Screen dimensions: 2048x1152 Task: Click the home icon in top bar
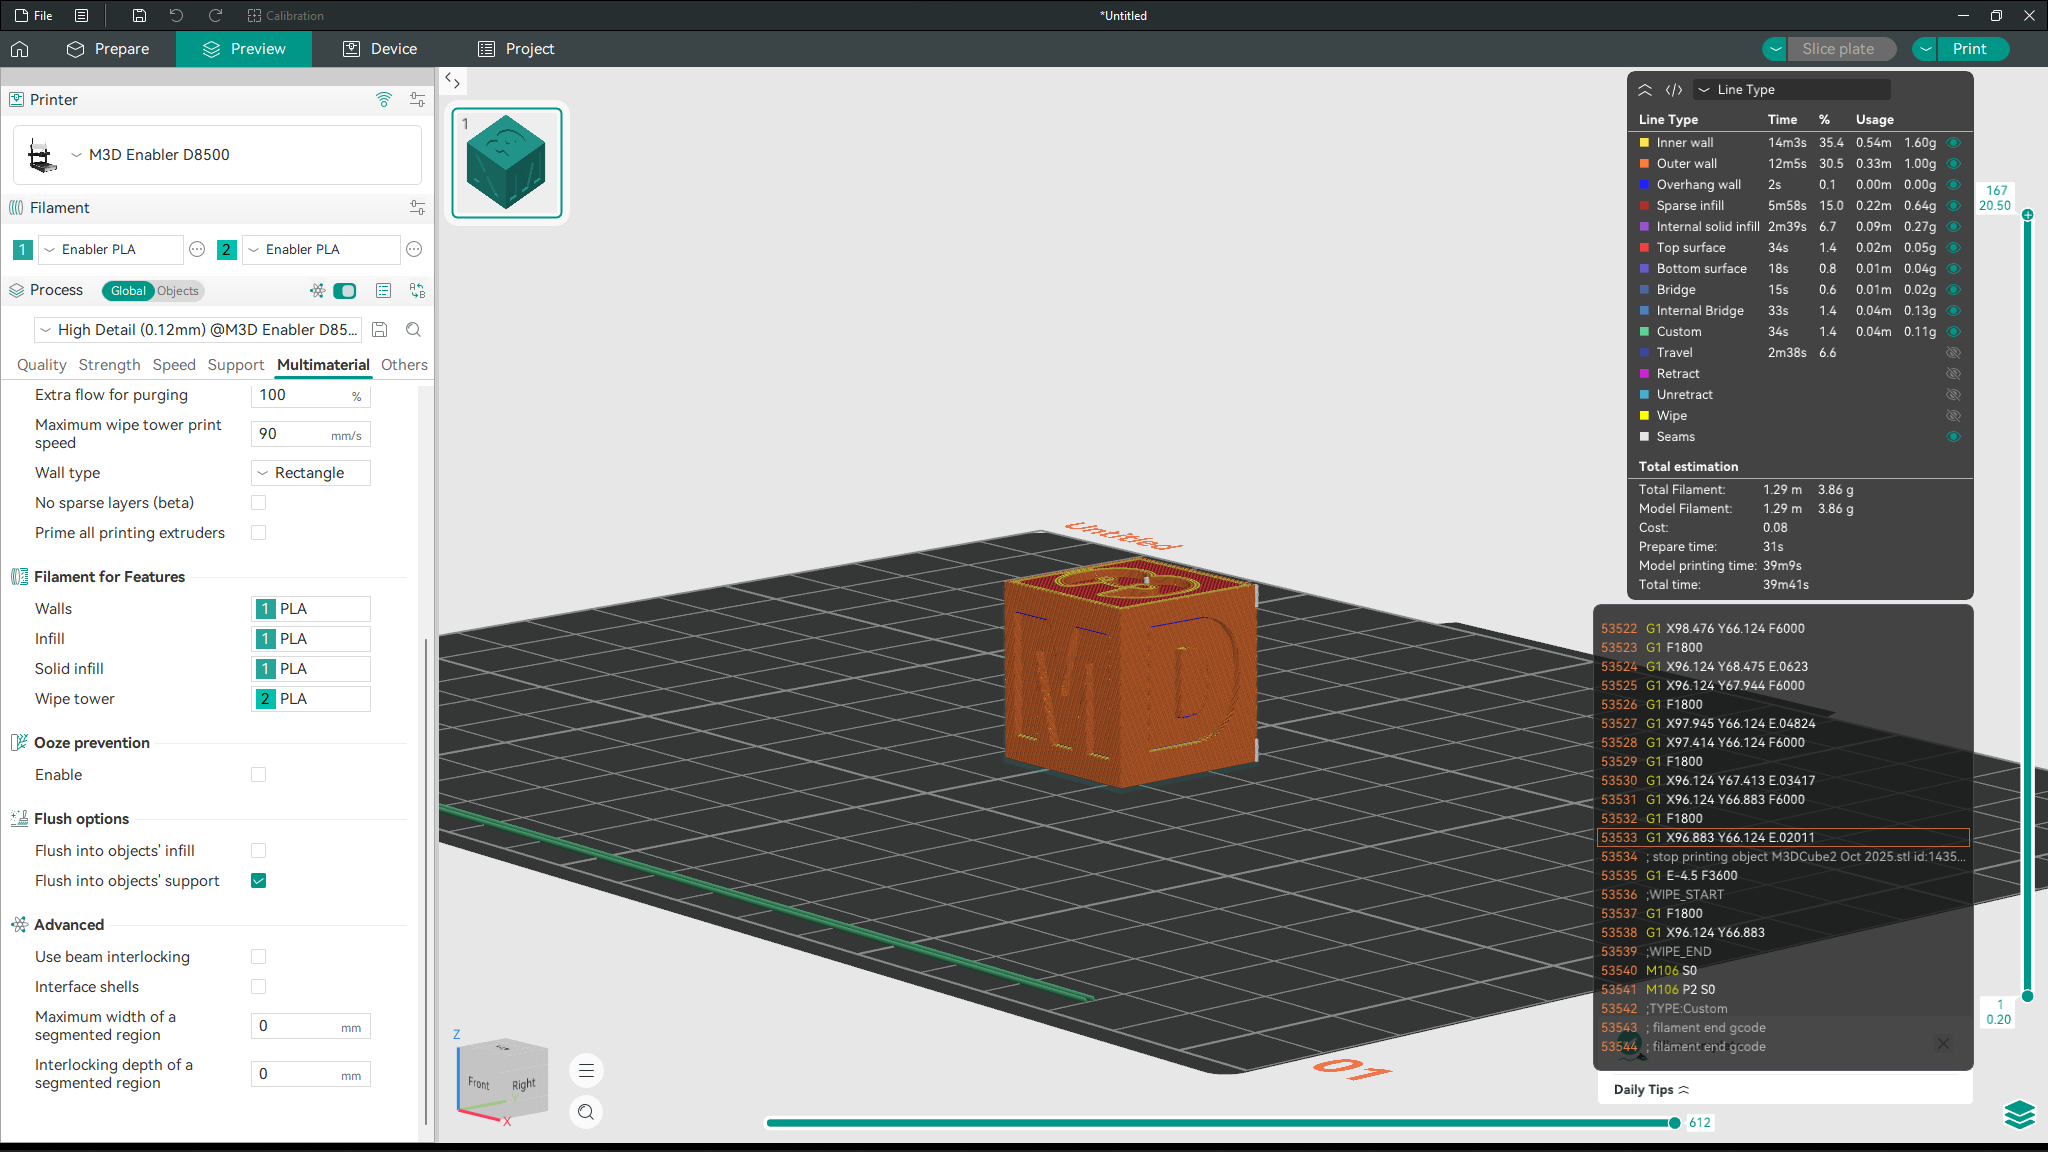click(x=20, y=49)
